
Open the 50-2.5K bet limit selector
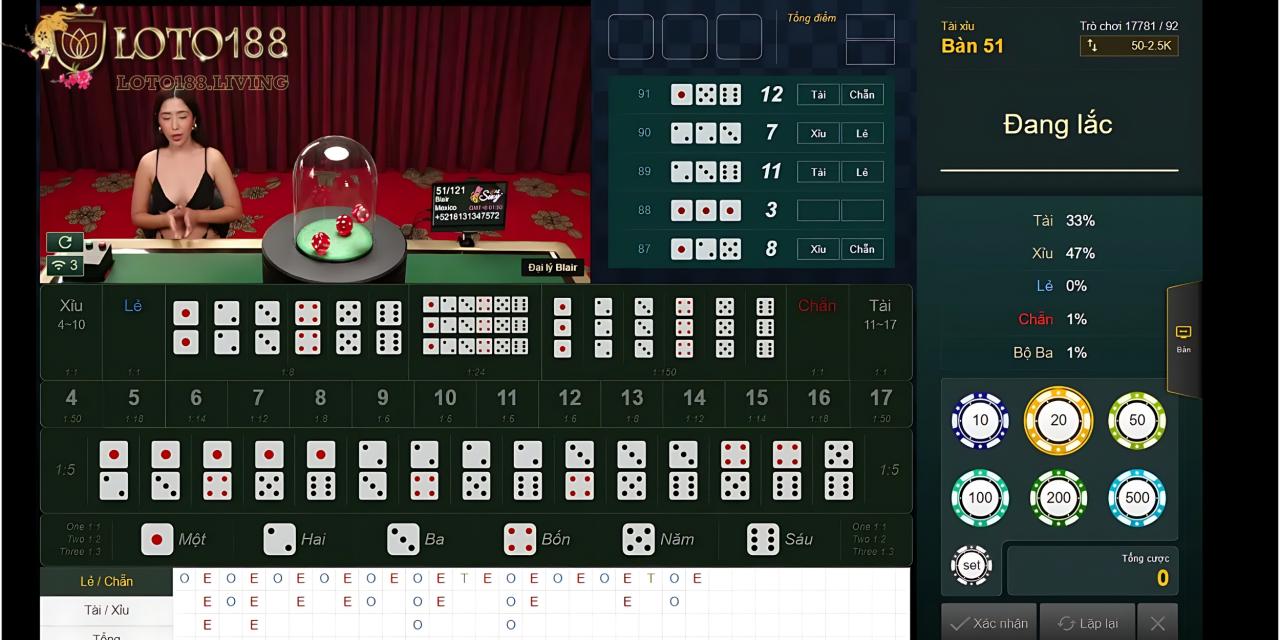[1129, 46]
